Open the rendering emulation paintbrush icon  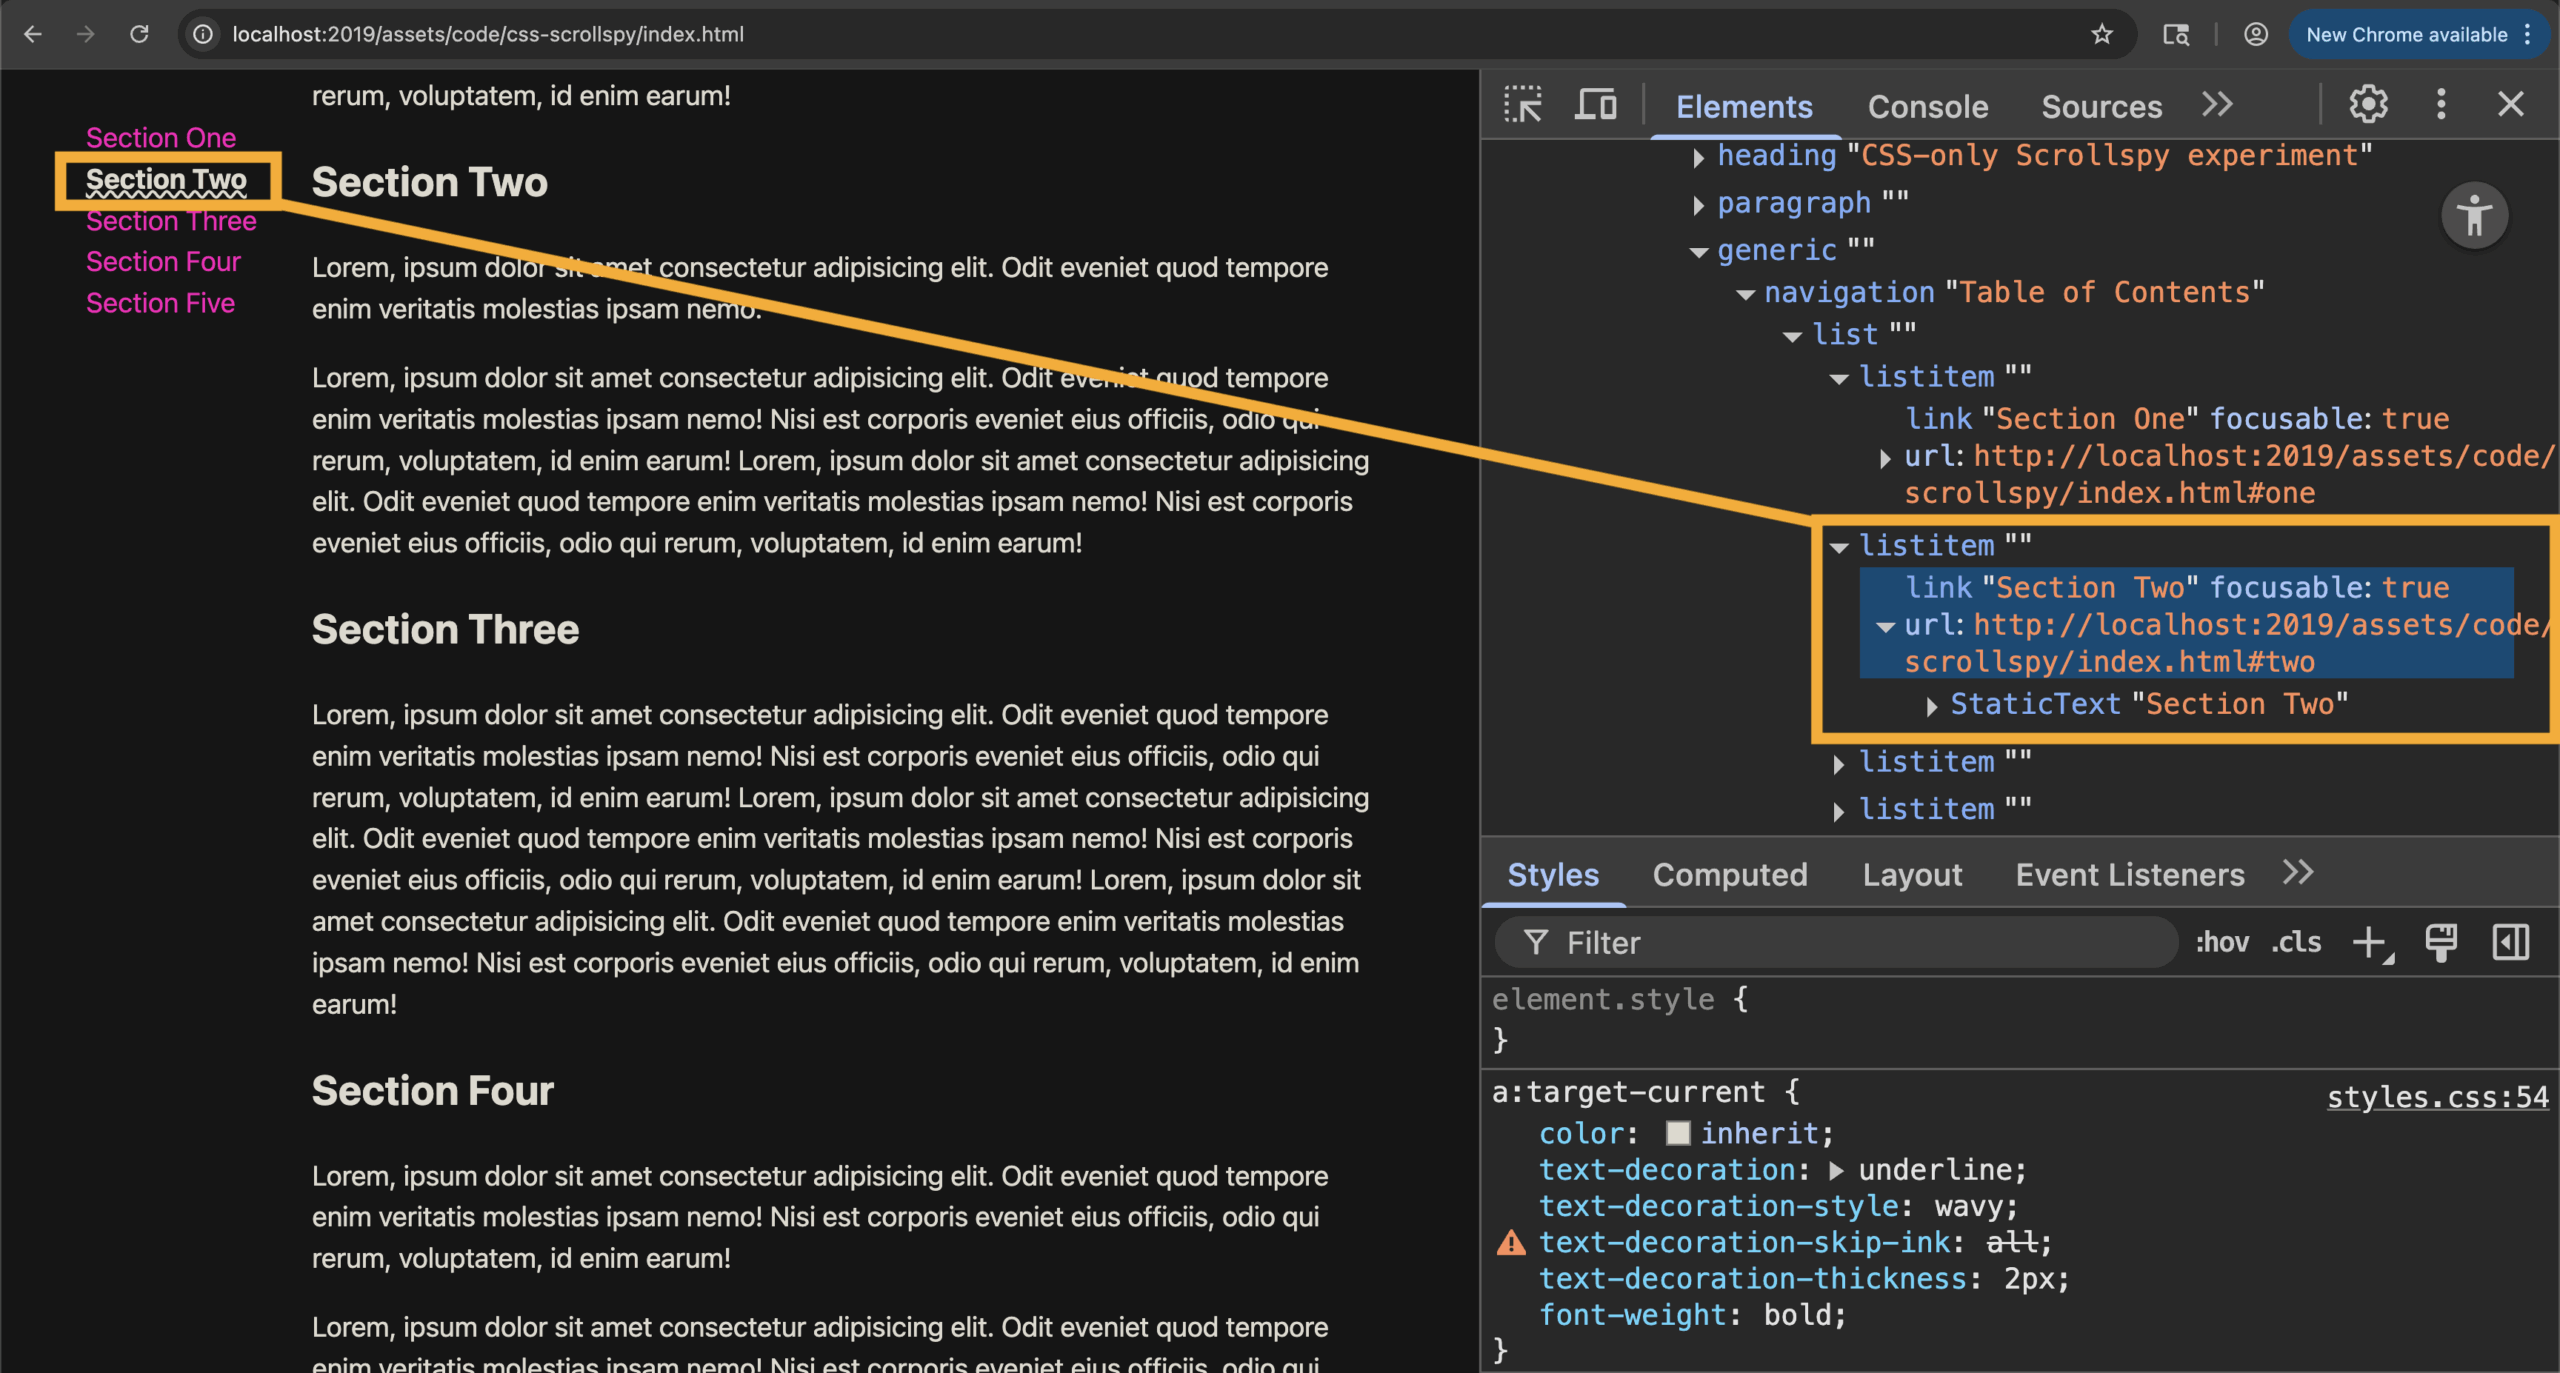(2441, 942)
